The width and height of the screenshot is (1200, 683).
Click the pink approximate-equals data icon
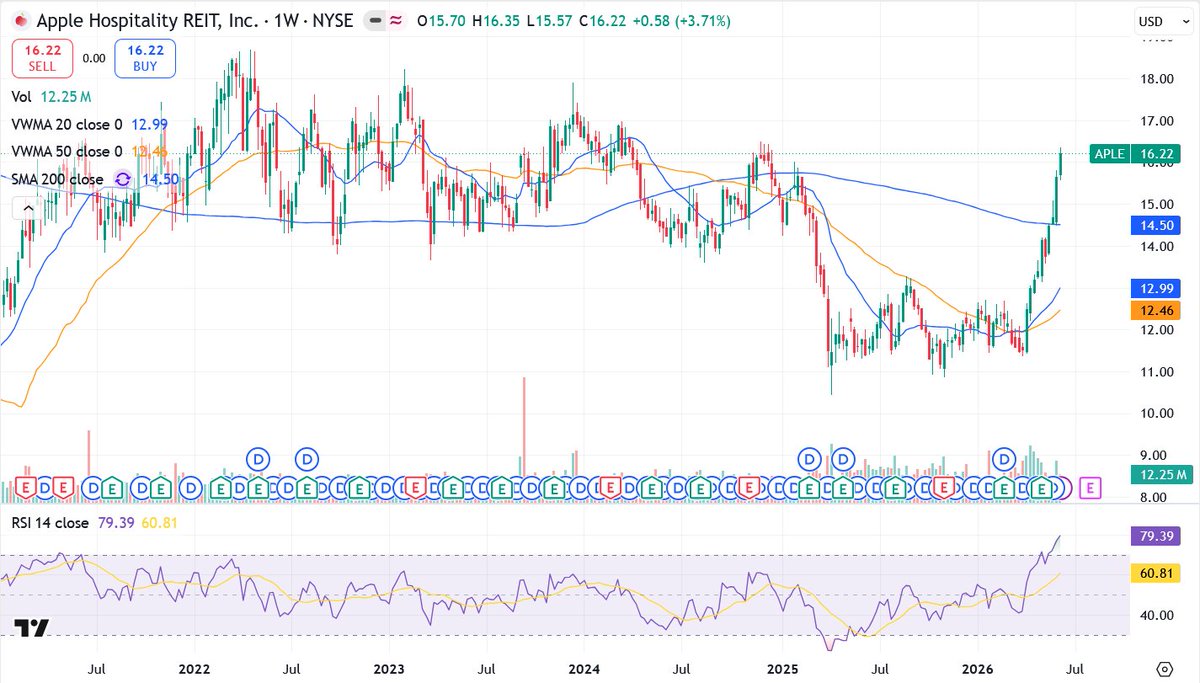click(x=396, y=21)
